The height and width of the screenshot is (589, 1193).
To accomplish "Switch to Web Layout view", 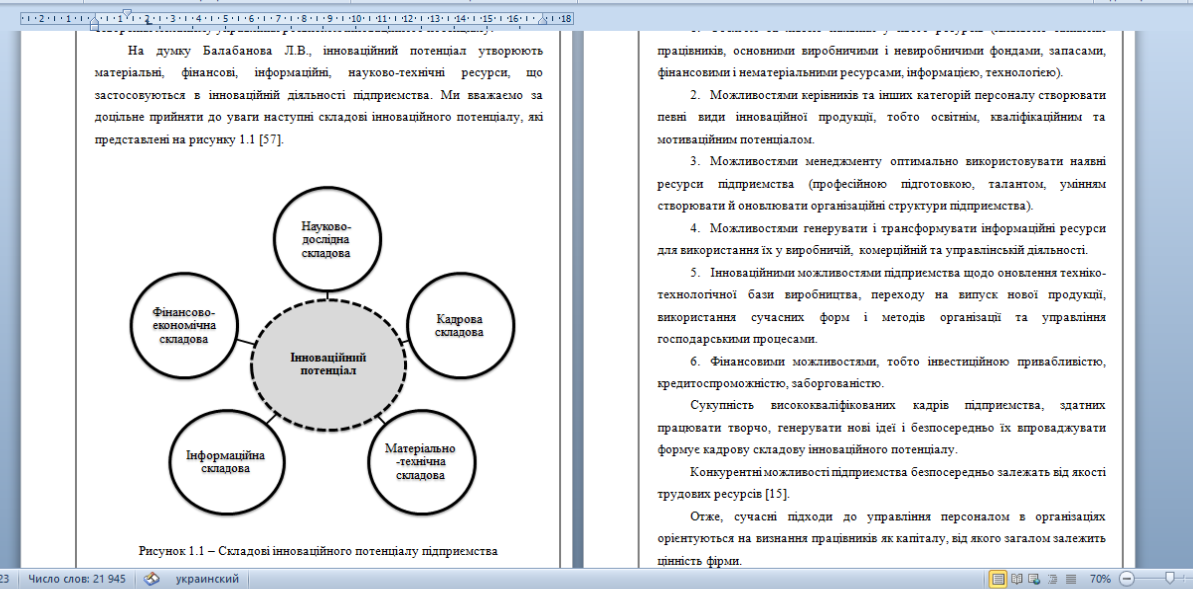I will (x=1033, y=579).
